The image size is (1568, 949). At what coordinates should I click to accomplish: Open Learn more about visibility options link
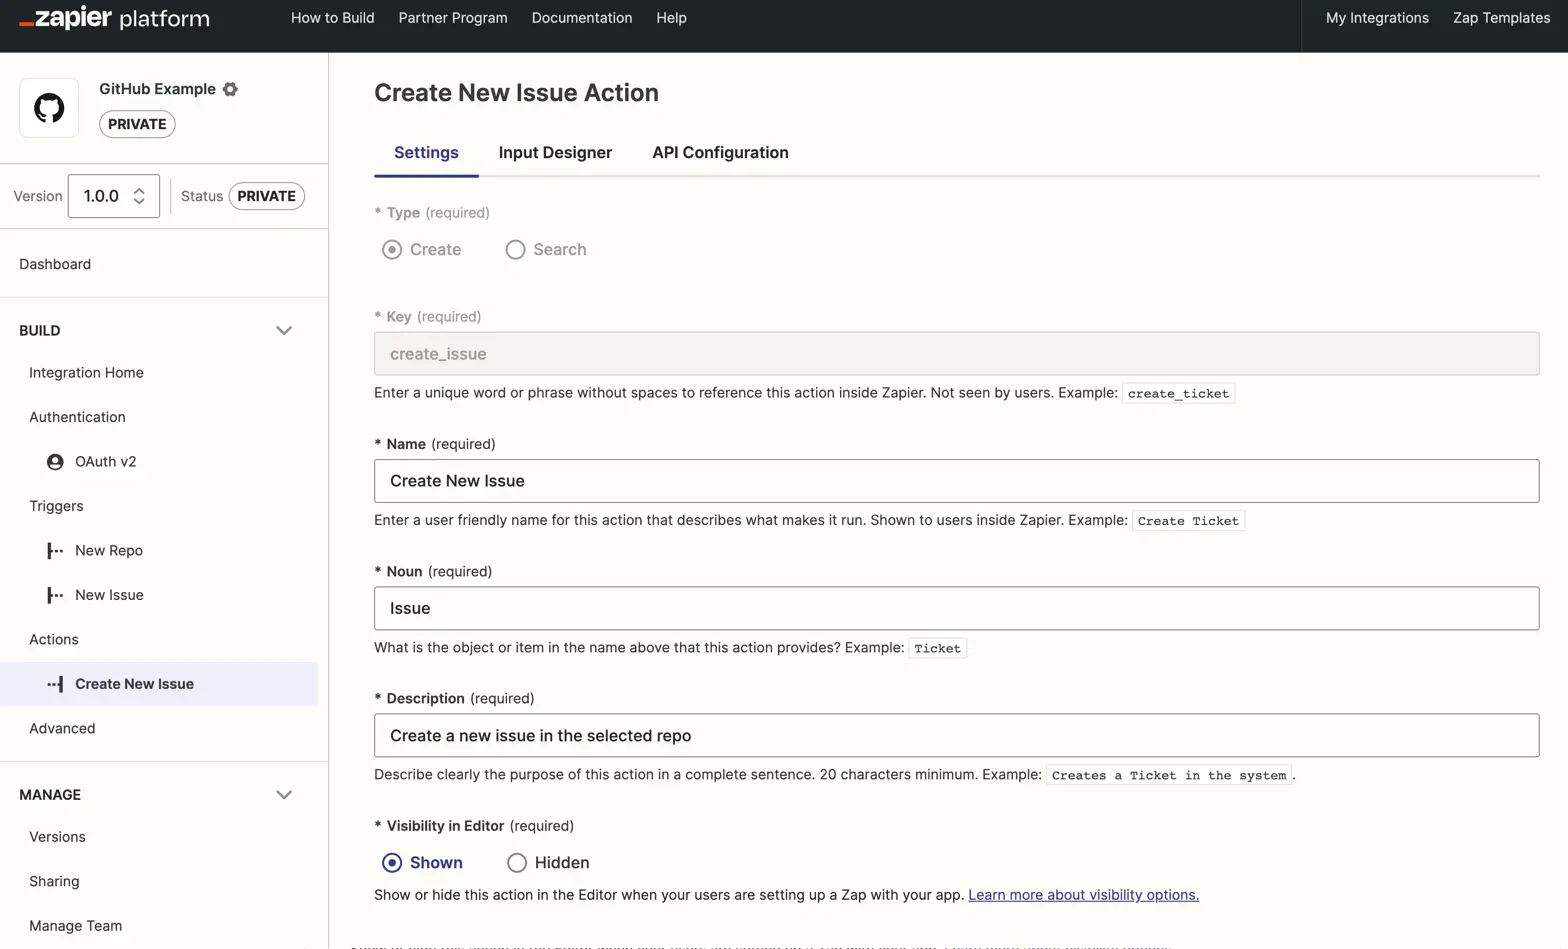[1083, 895]
